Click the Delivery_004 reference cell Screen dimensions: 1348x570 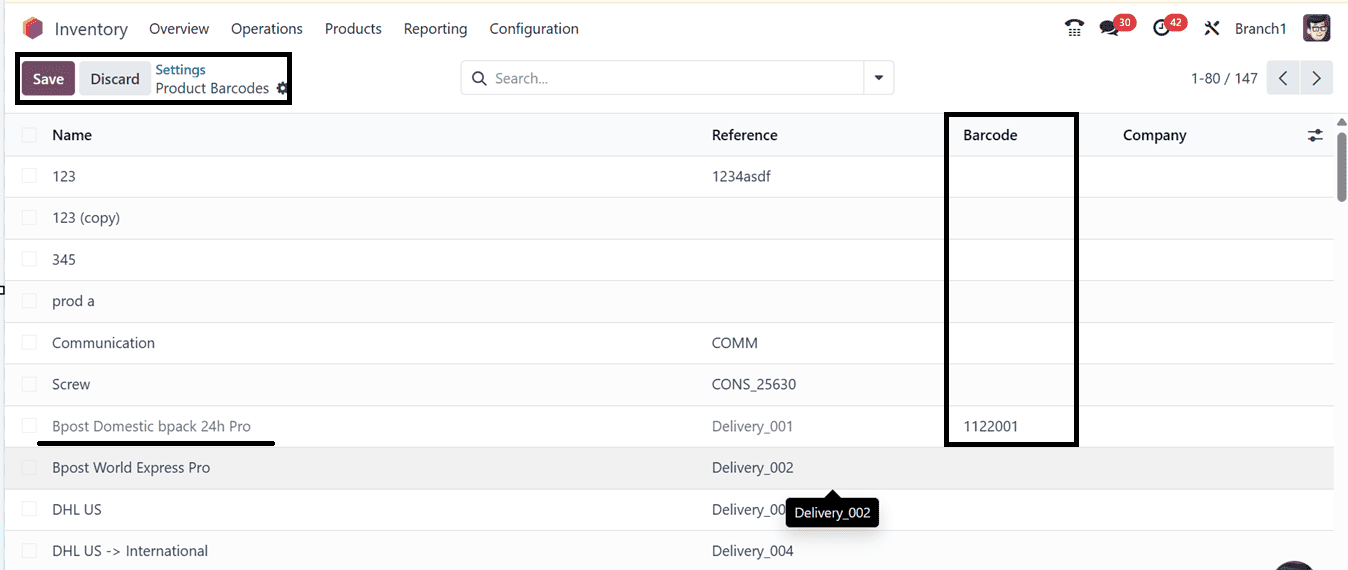click(752, 551)
